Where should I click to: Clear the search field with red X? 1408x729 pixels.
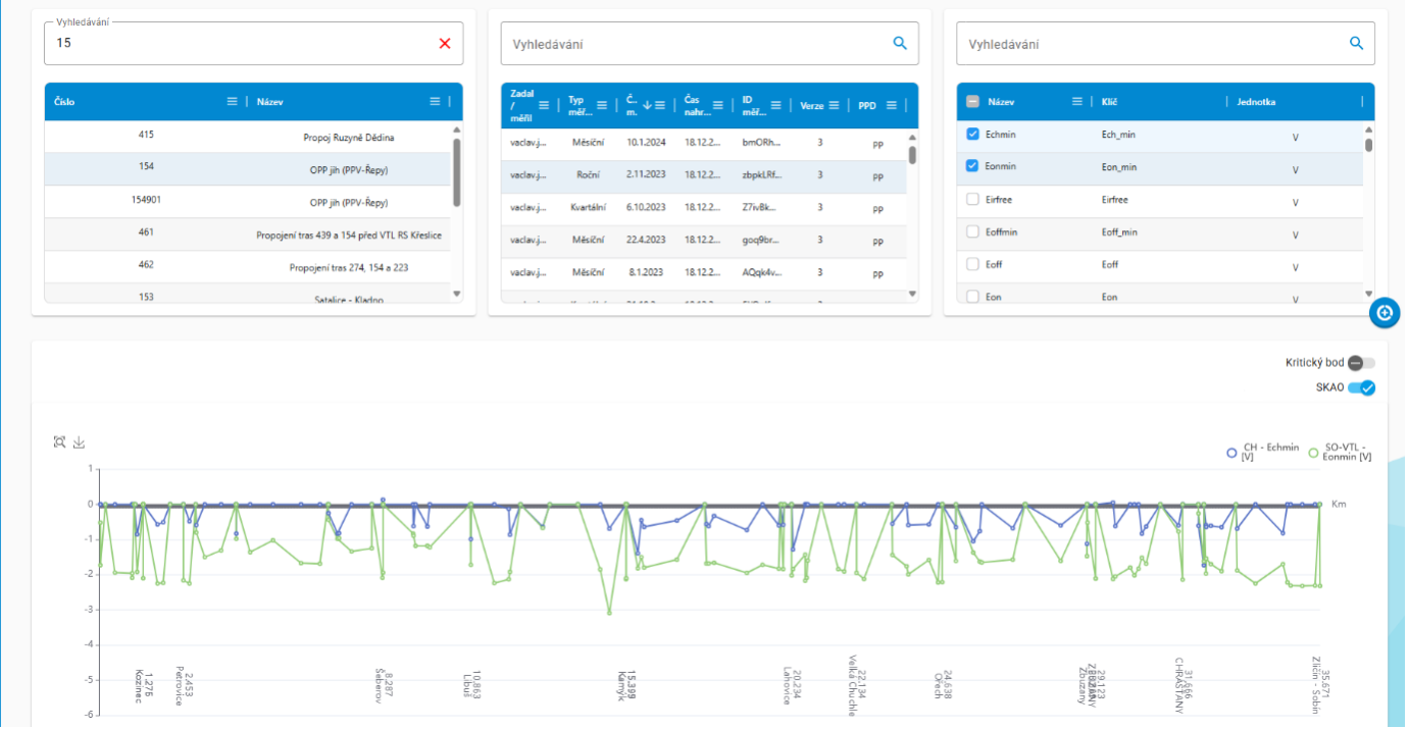pos(445,43)
